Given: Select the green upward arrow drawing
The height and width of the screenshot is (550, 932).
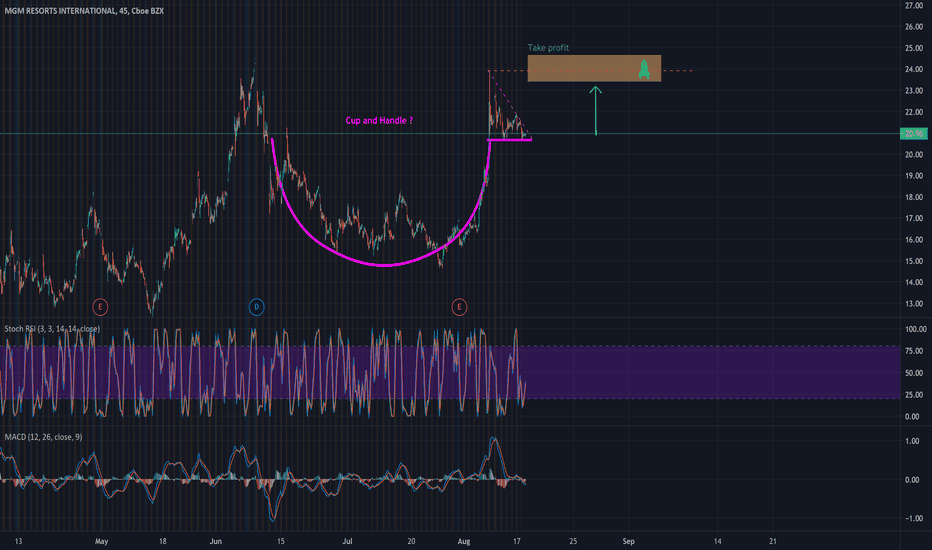Looking at the screenshot, I should (596, 111).
